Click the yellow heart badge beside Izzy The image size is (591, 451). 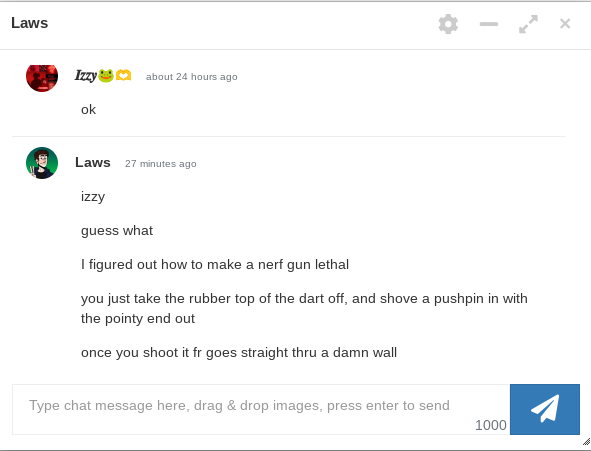pyautogui.click(x=123, y=75)
